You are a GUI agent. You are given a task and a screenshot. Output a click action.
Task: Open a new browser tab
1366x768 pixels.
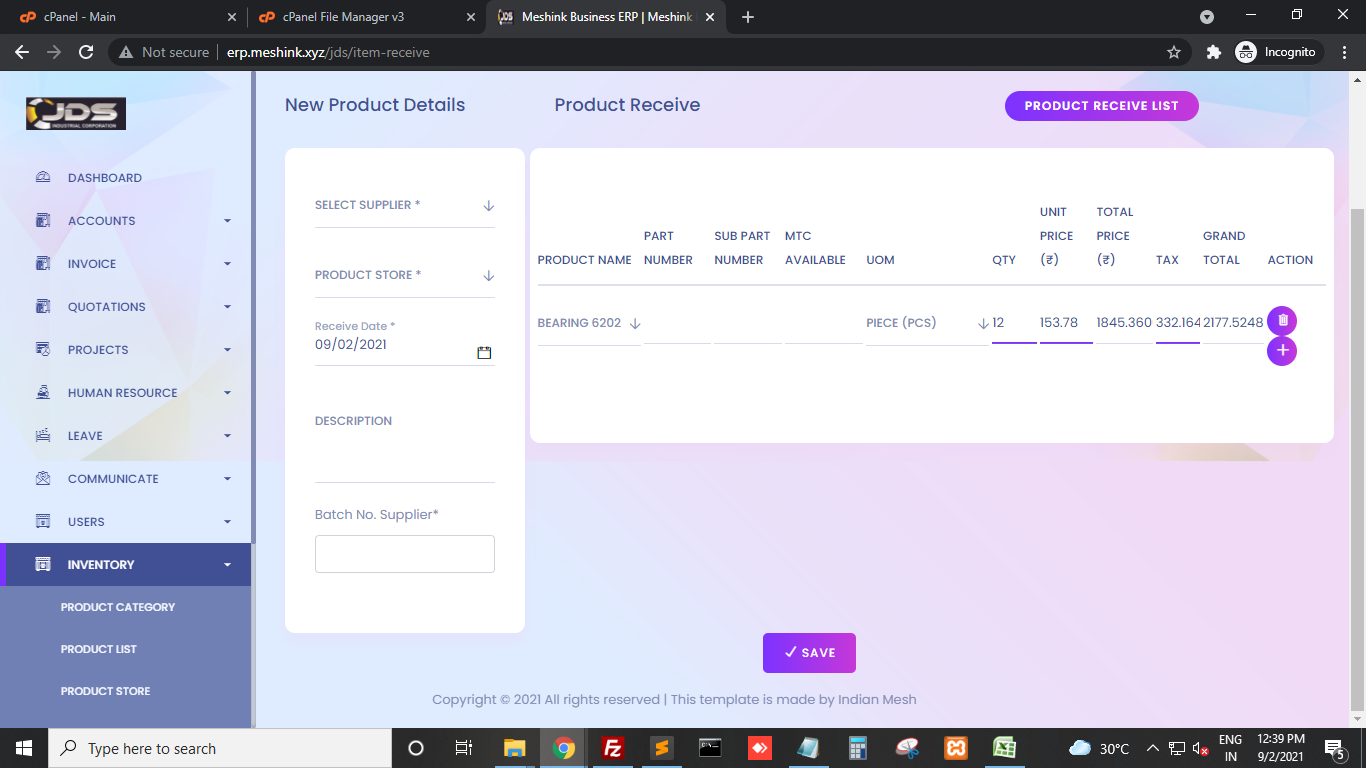coord(748,17)
